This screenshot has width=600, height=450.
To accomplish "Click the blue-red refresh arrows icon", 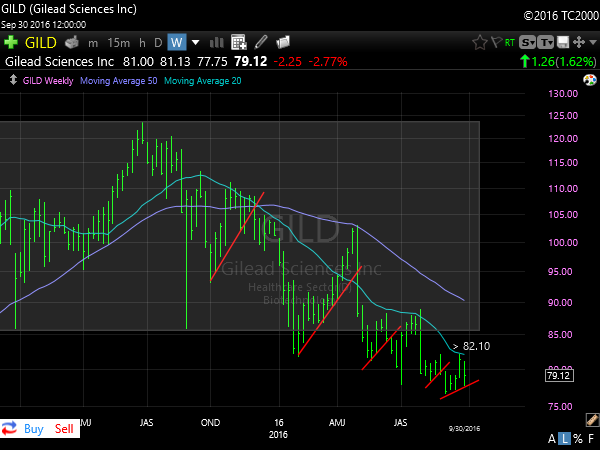I will click(x=10, y=428).
